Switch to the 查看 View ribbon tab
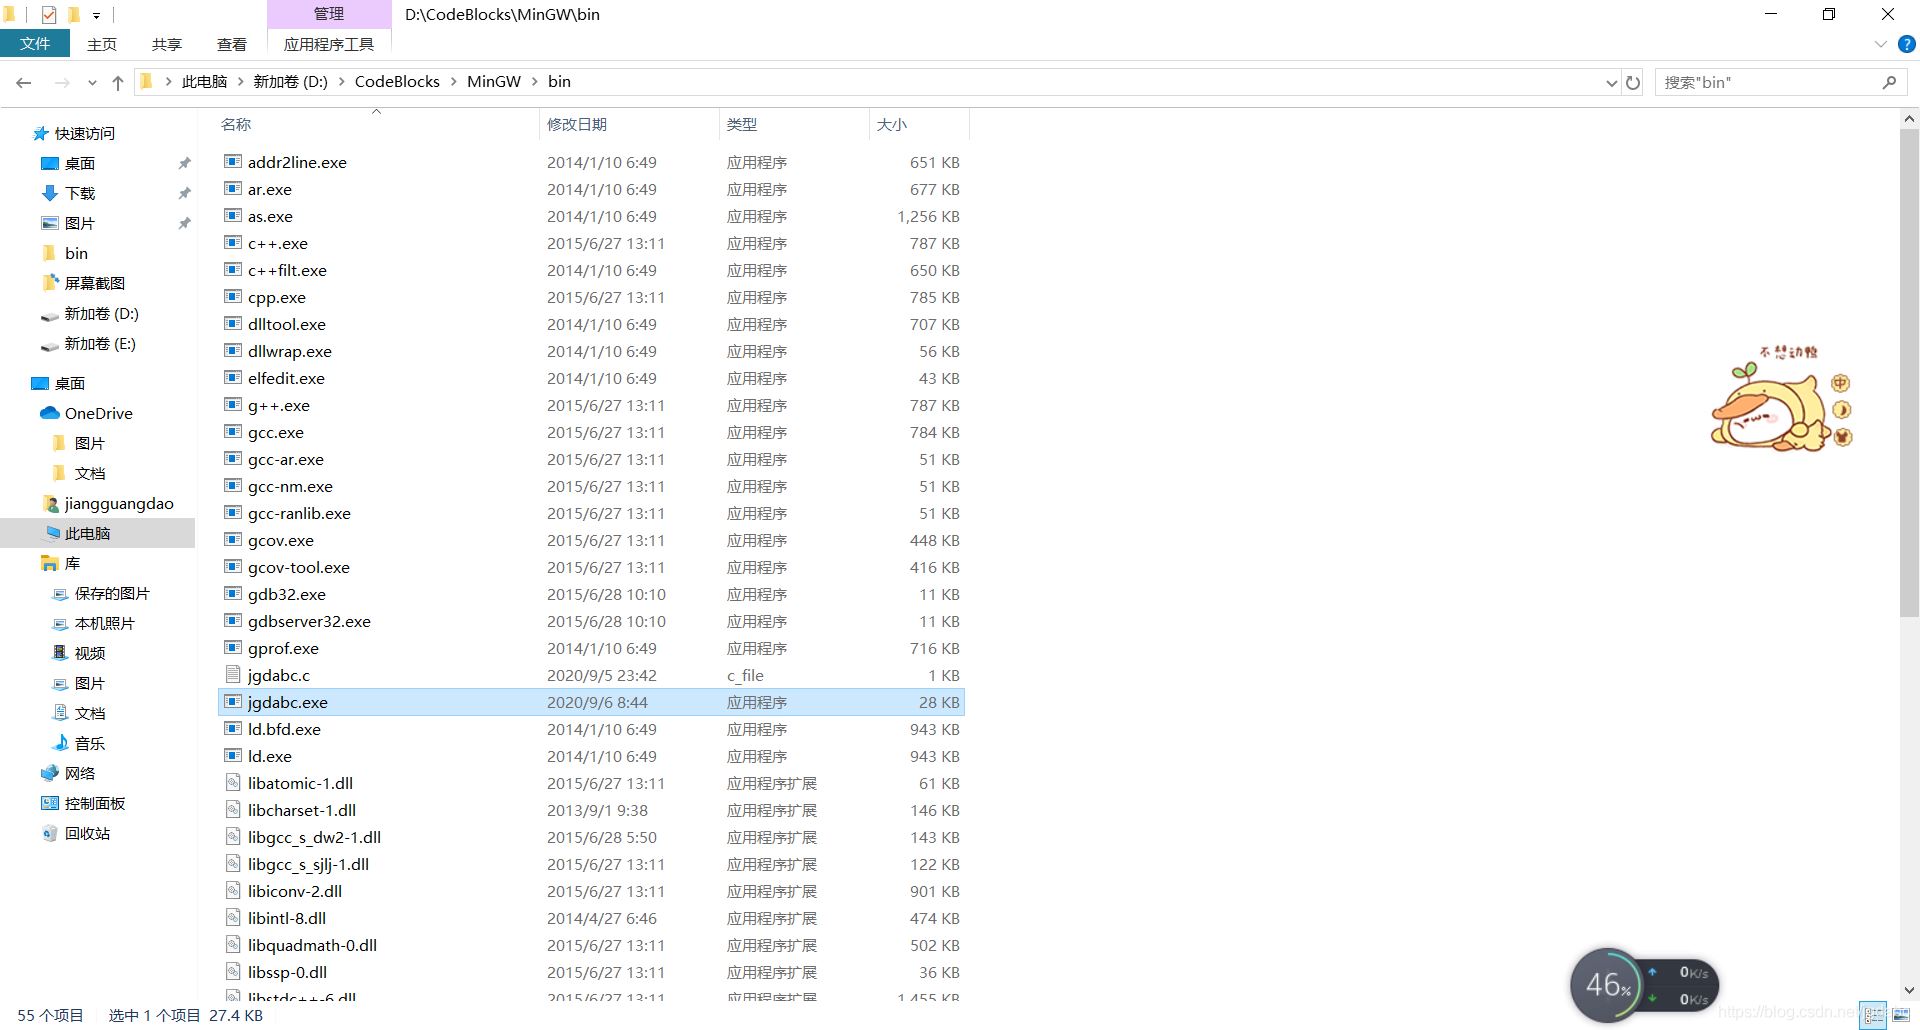1920x1030 pixels. click(232, 44)
